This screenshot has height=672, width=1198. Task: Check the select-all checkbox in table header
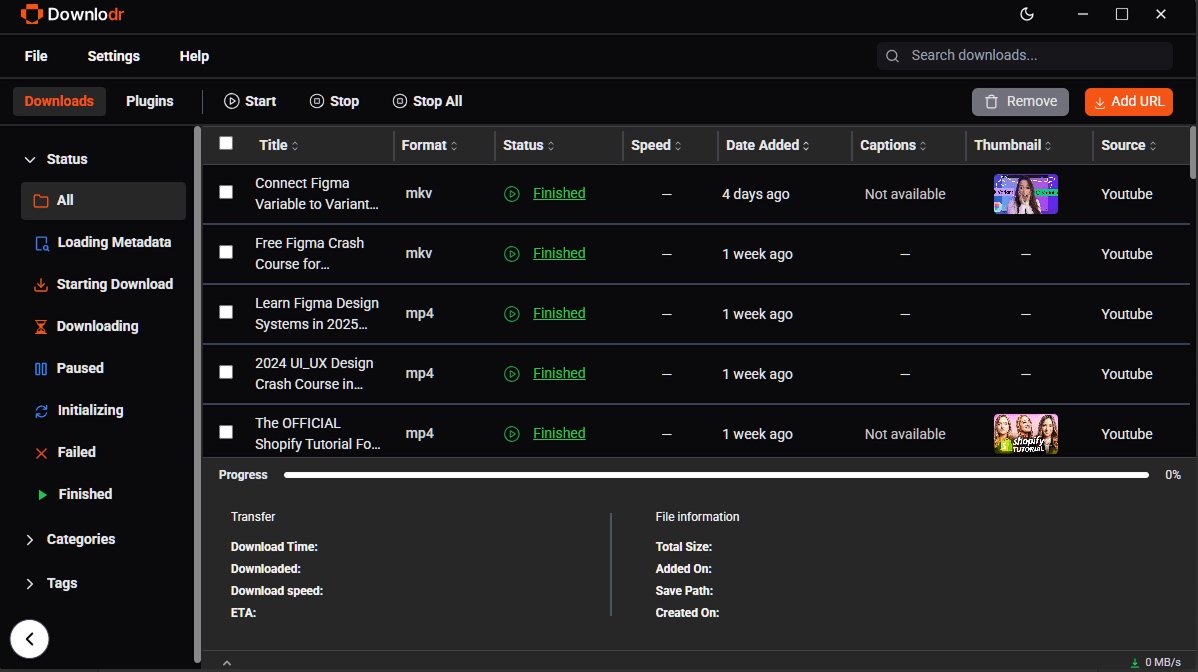pyautogui.click(x=226, y=144)
